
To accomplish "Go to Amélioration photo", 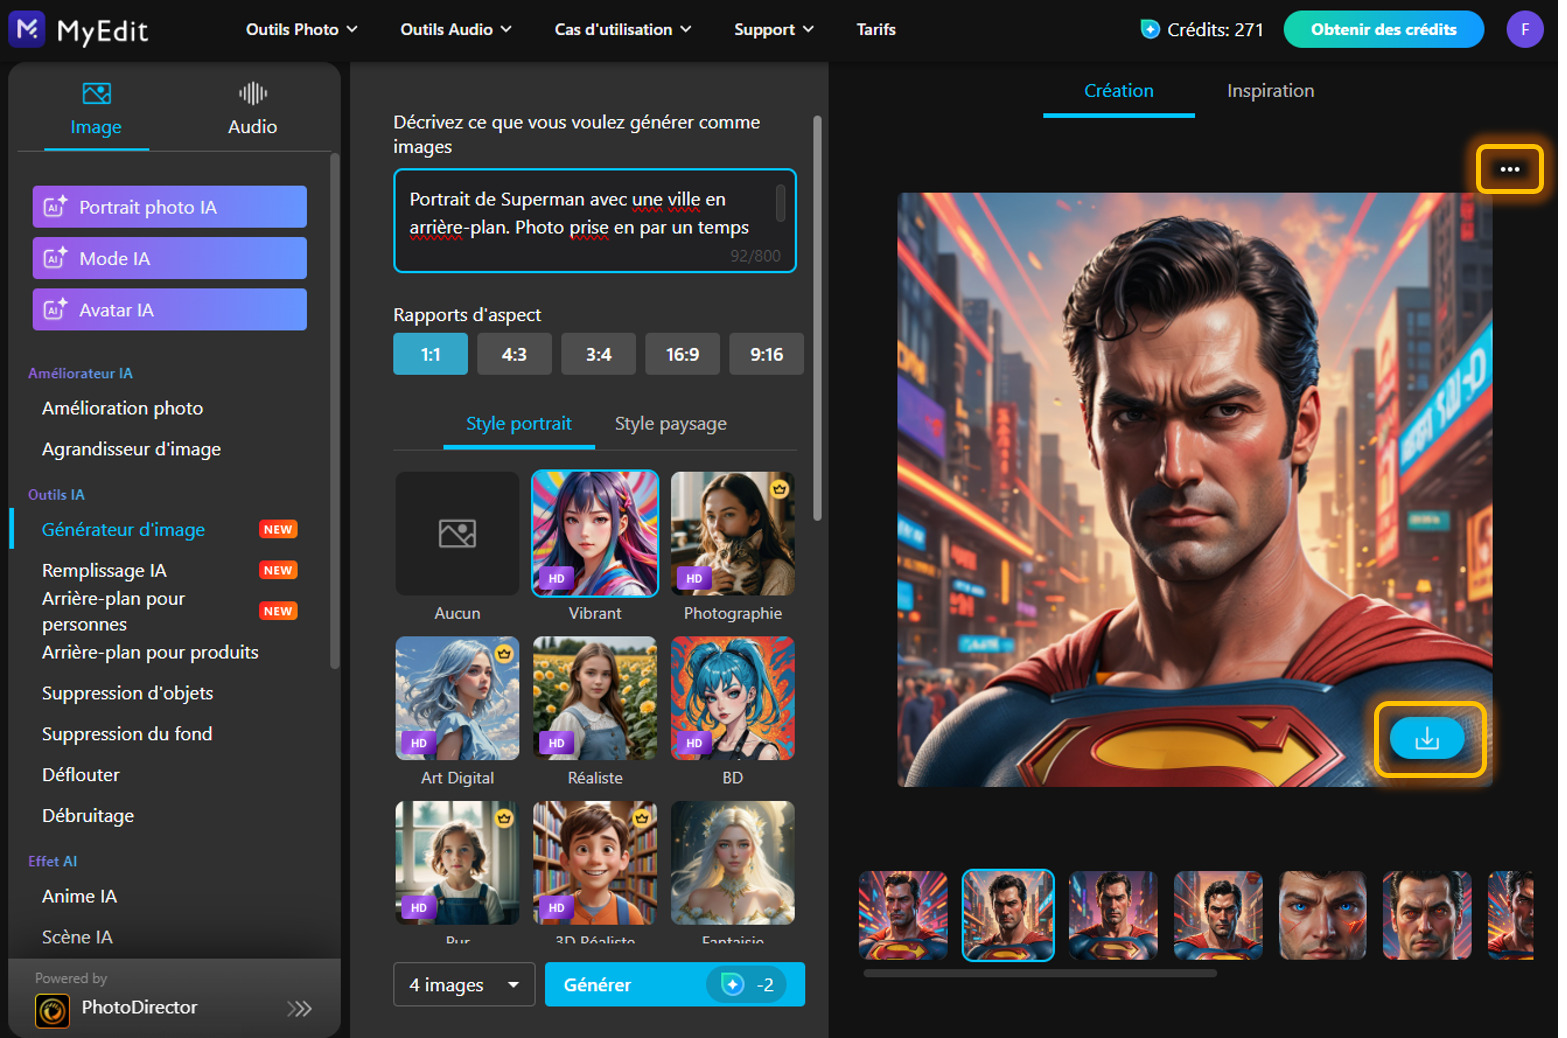I will tap(122, 408).
